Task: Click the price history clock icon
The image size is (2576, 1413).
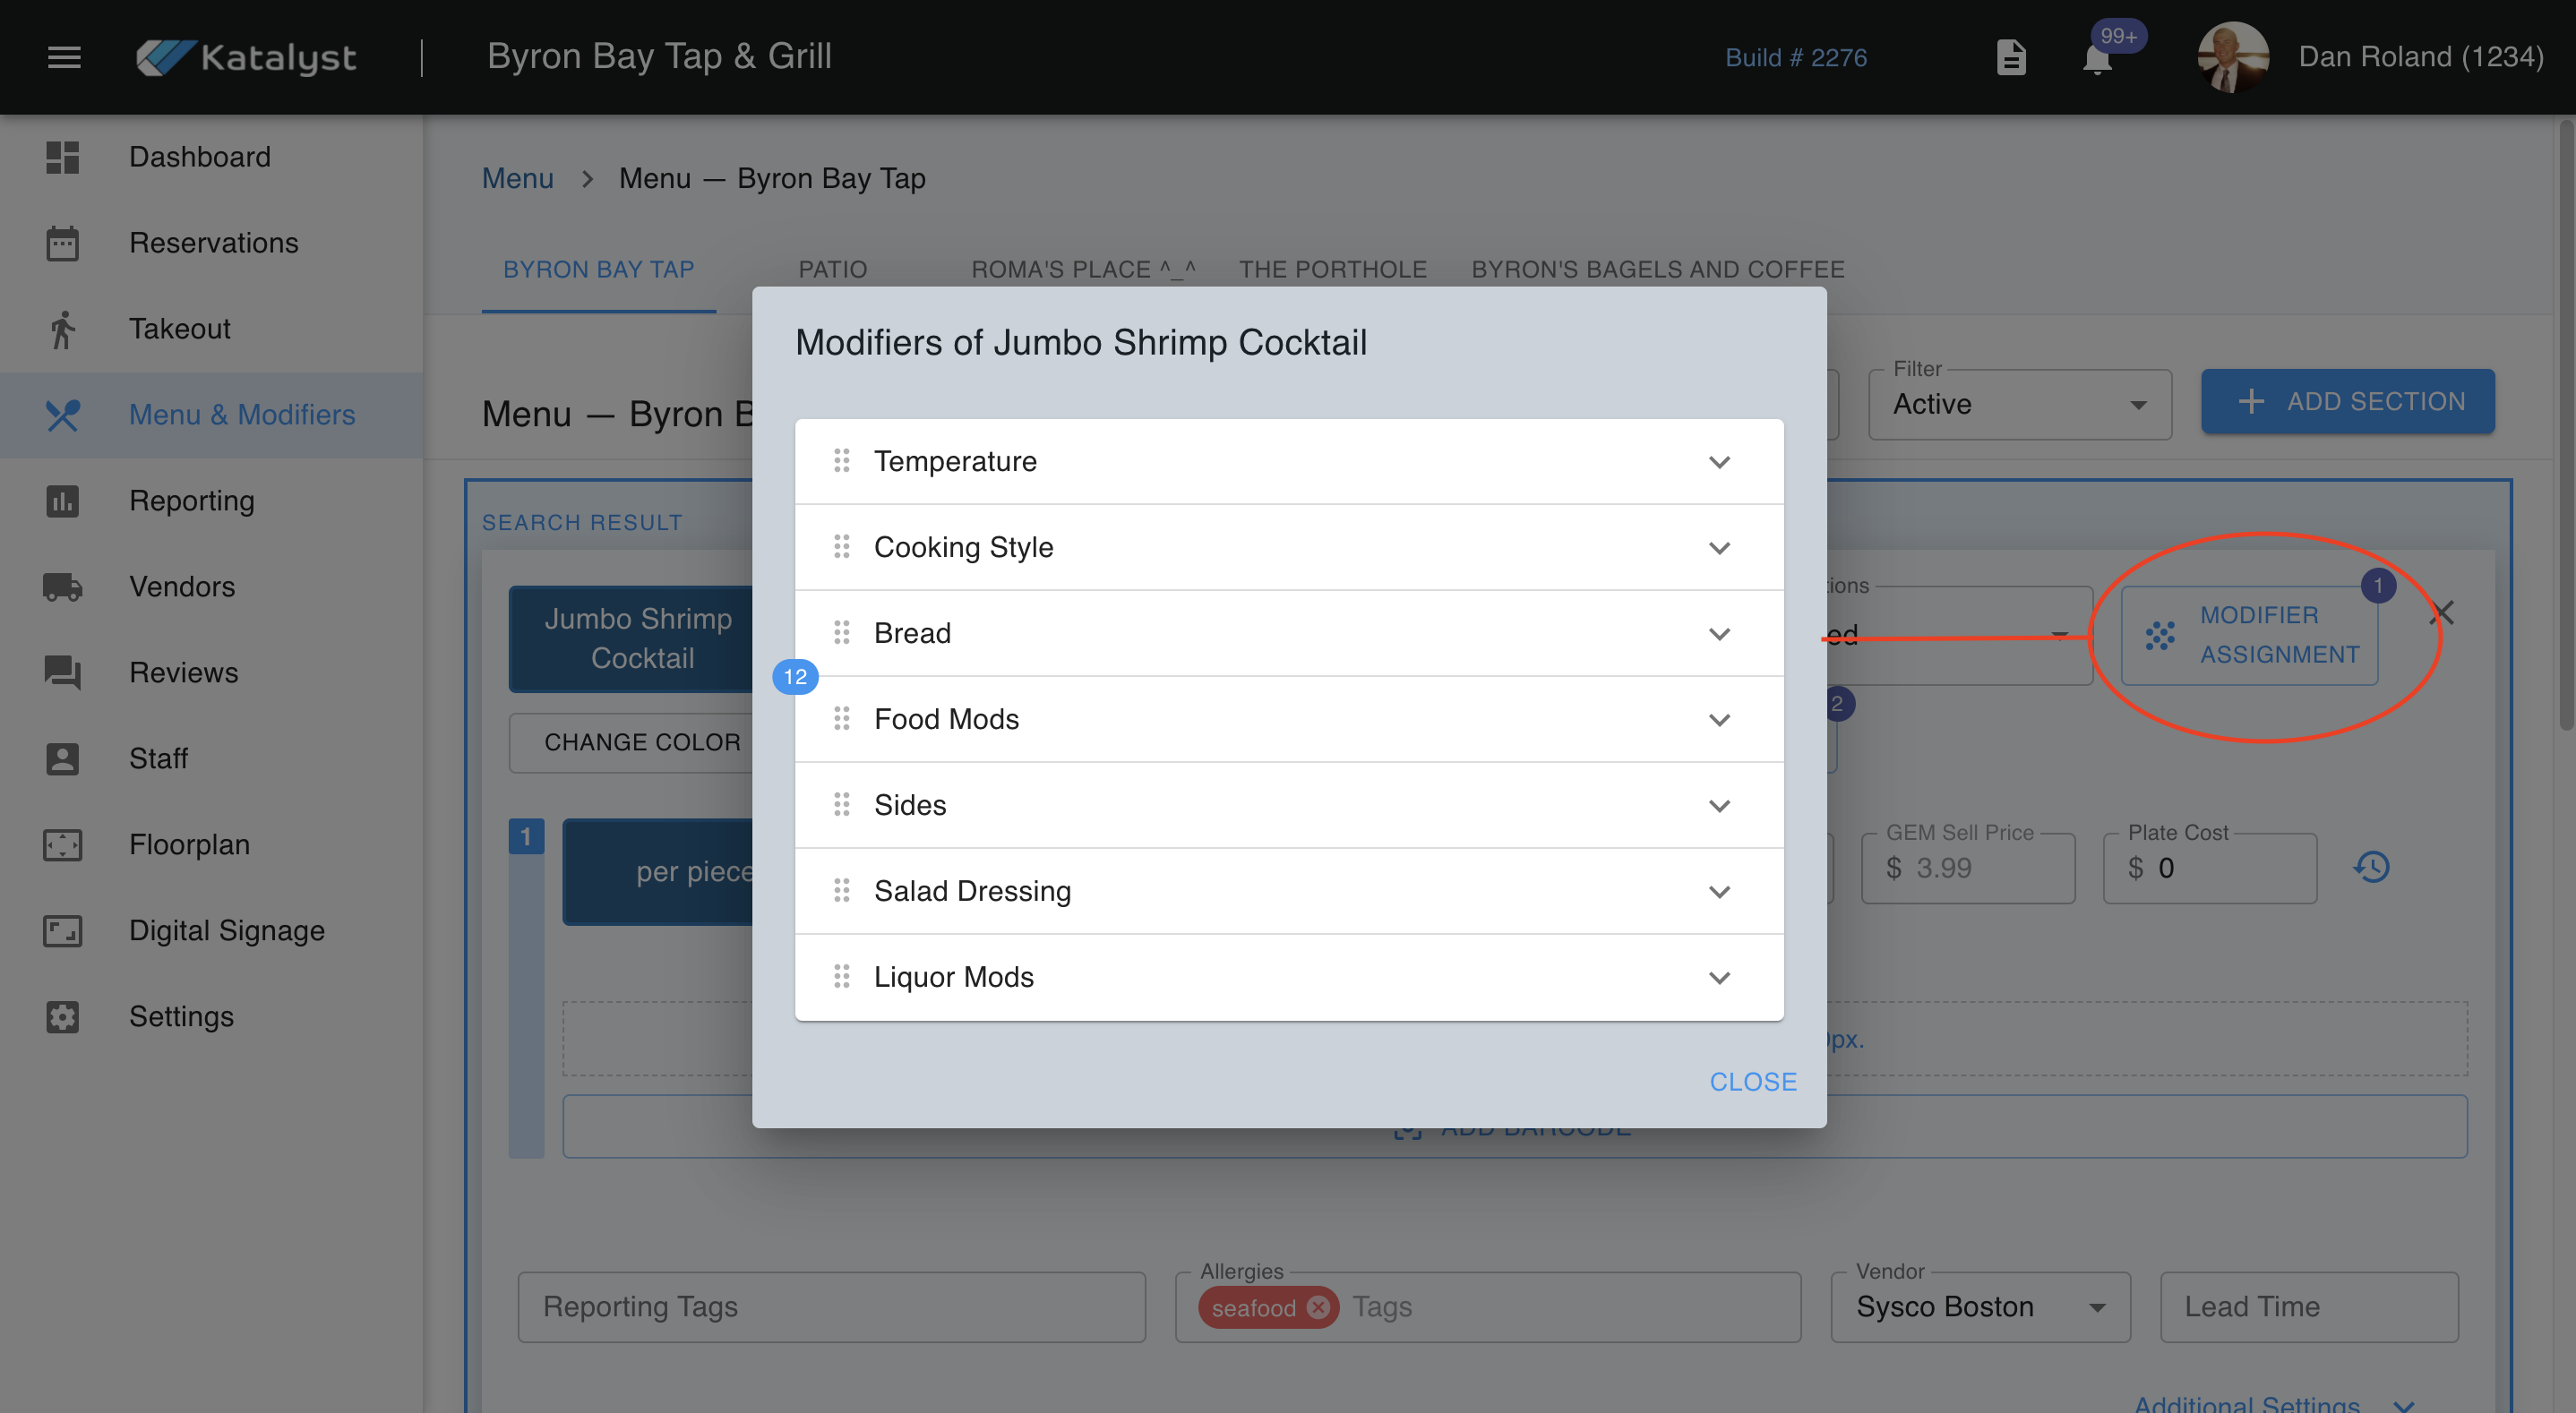Action: pyautogui.click(x=2371, y=867)
